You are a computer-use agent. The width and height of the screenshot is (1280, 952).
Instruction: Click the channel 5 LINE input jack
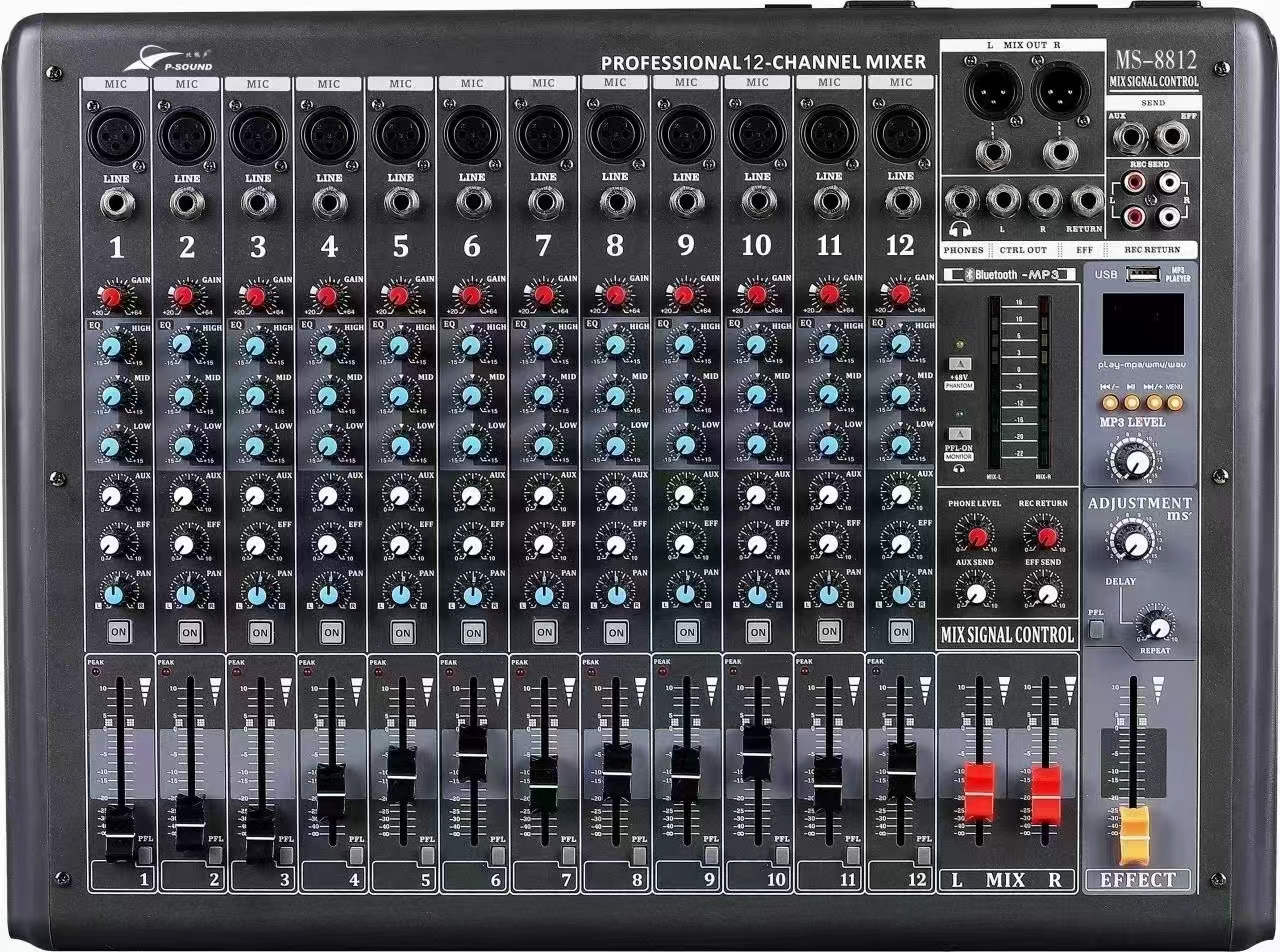click(x=401, y=204)
